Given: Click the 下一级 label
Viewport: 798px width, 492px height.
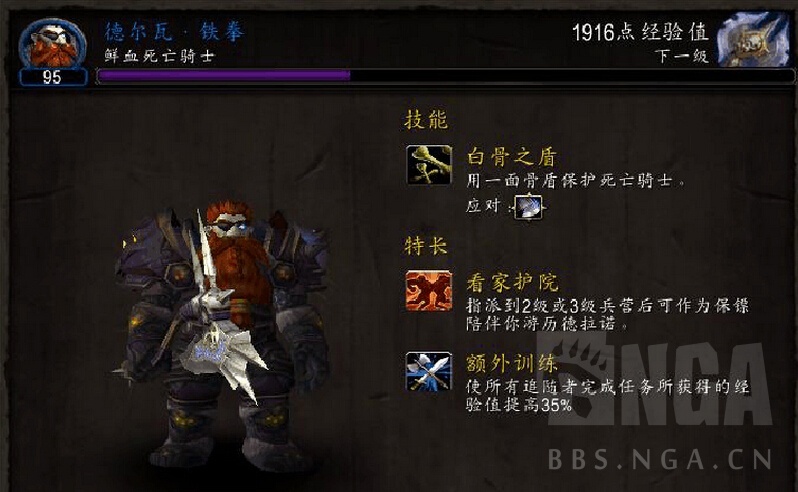Looking at the screenshot, I should [681, 55].
